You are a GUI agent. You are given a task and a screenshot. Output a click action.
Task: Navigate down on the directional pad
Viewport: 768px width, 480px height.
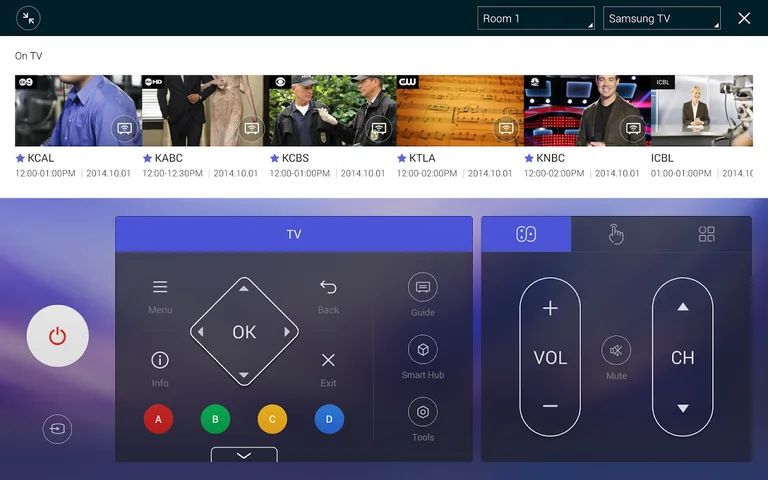click(x=243, y=375)
